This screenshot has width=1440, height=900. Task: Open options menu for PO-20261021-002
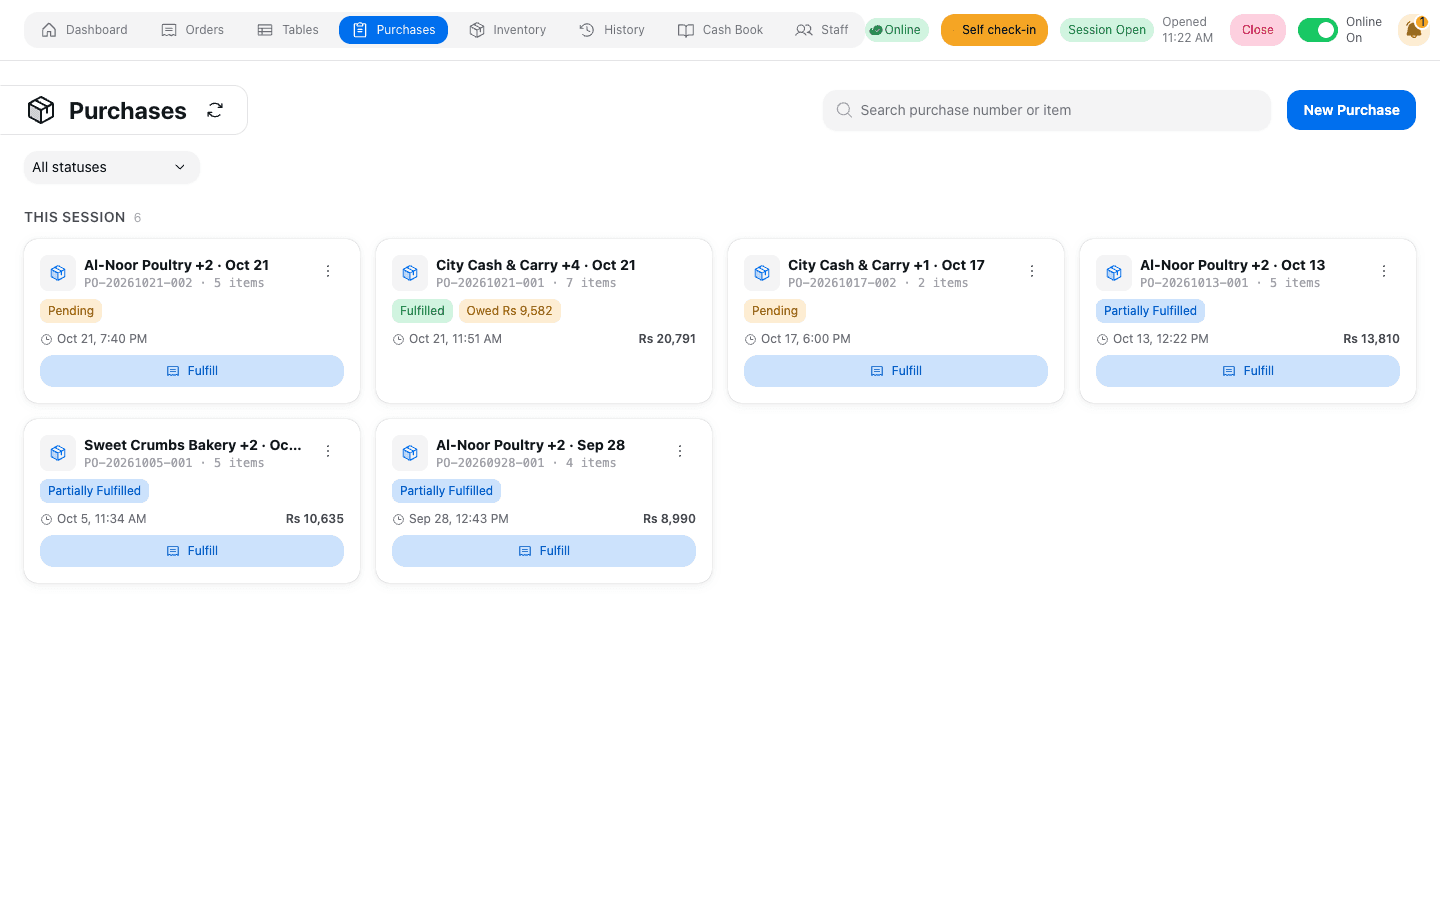[328, 271]
